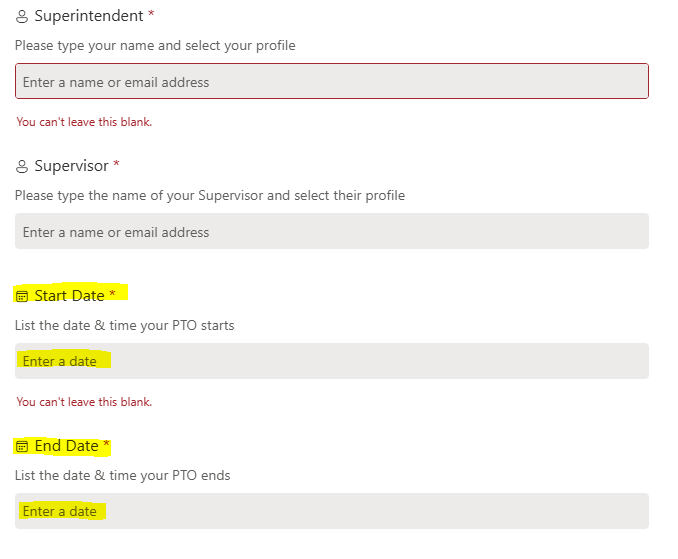The width and height of the screenshot is (678, 559).
Task: Focus the Superintendent name or email field
Action: click(x=332, y=81)
